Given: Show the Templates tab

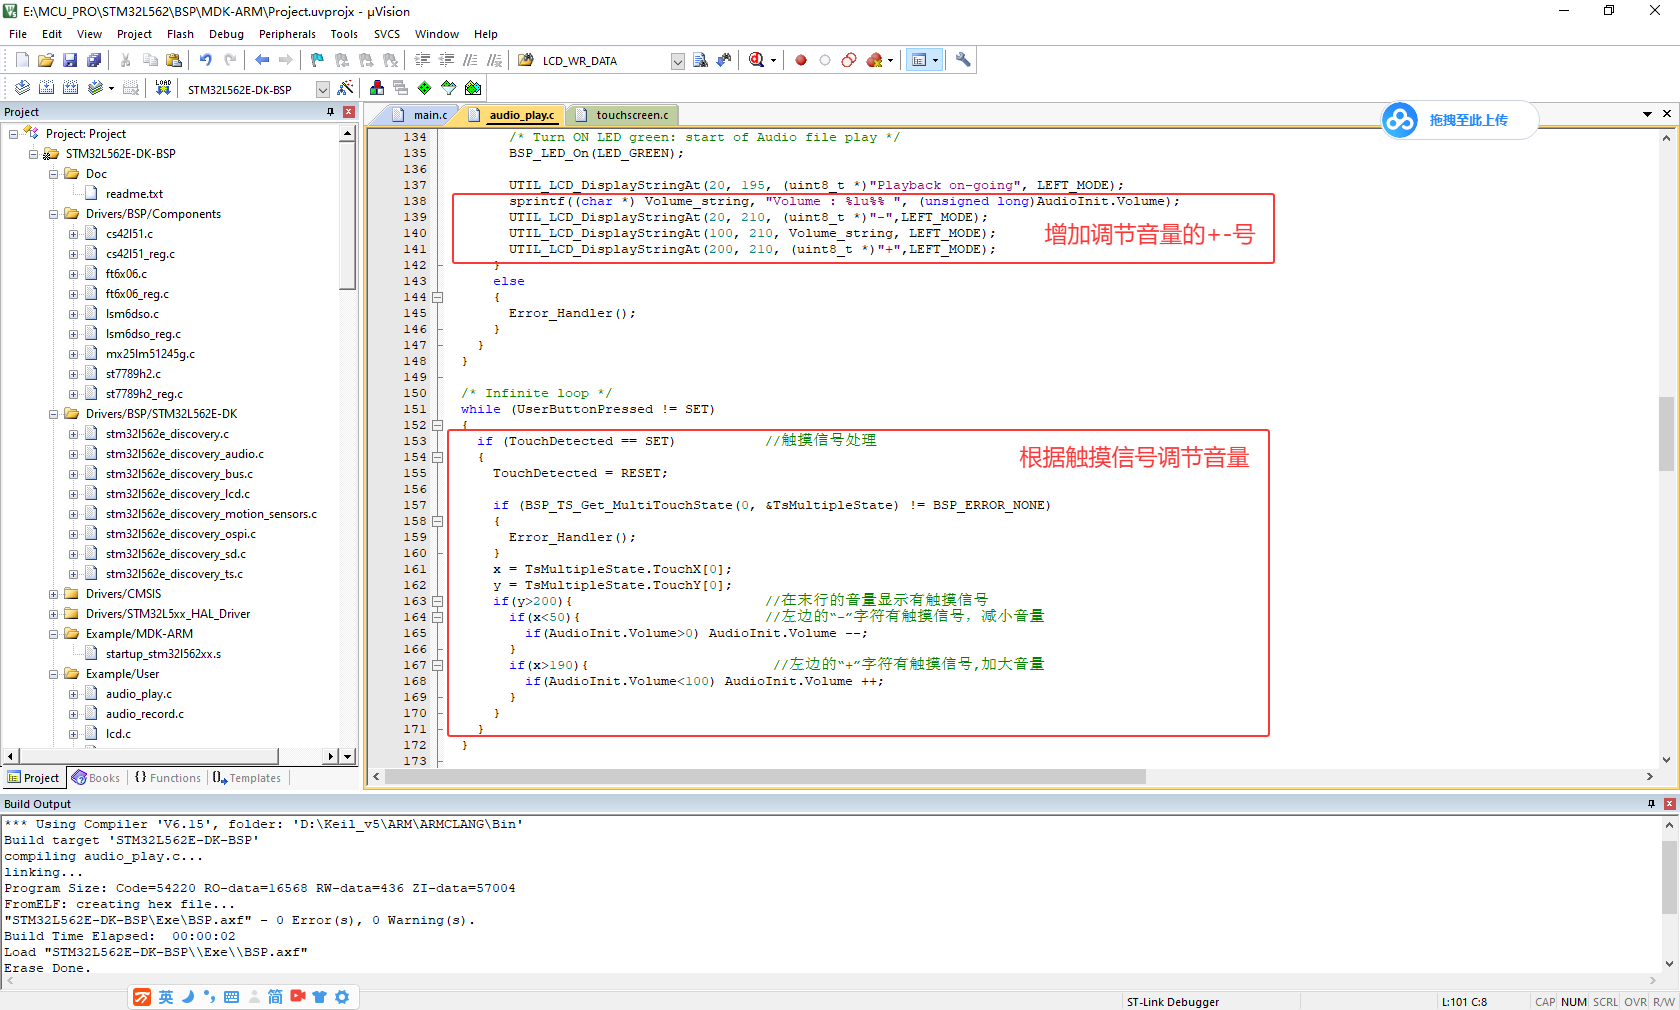Looking at the screenshot, I should (x=247, y=778).
